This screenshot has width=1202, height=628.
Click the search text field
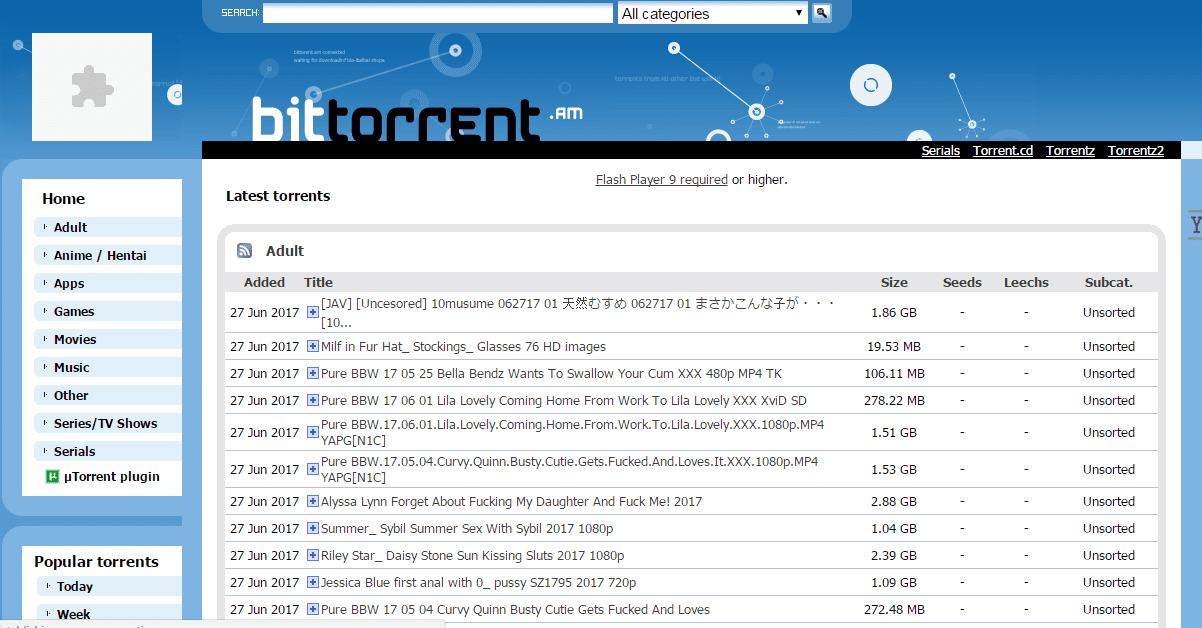[438, 13]
